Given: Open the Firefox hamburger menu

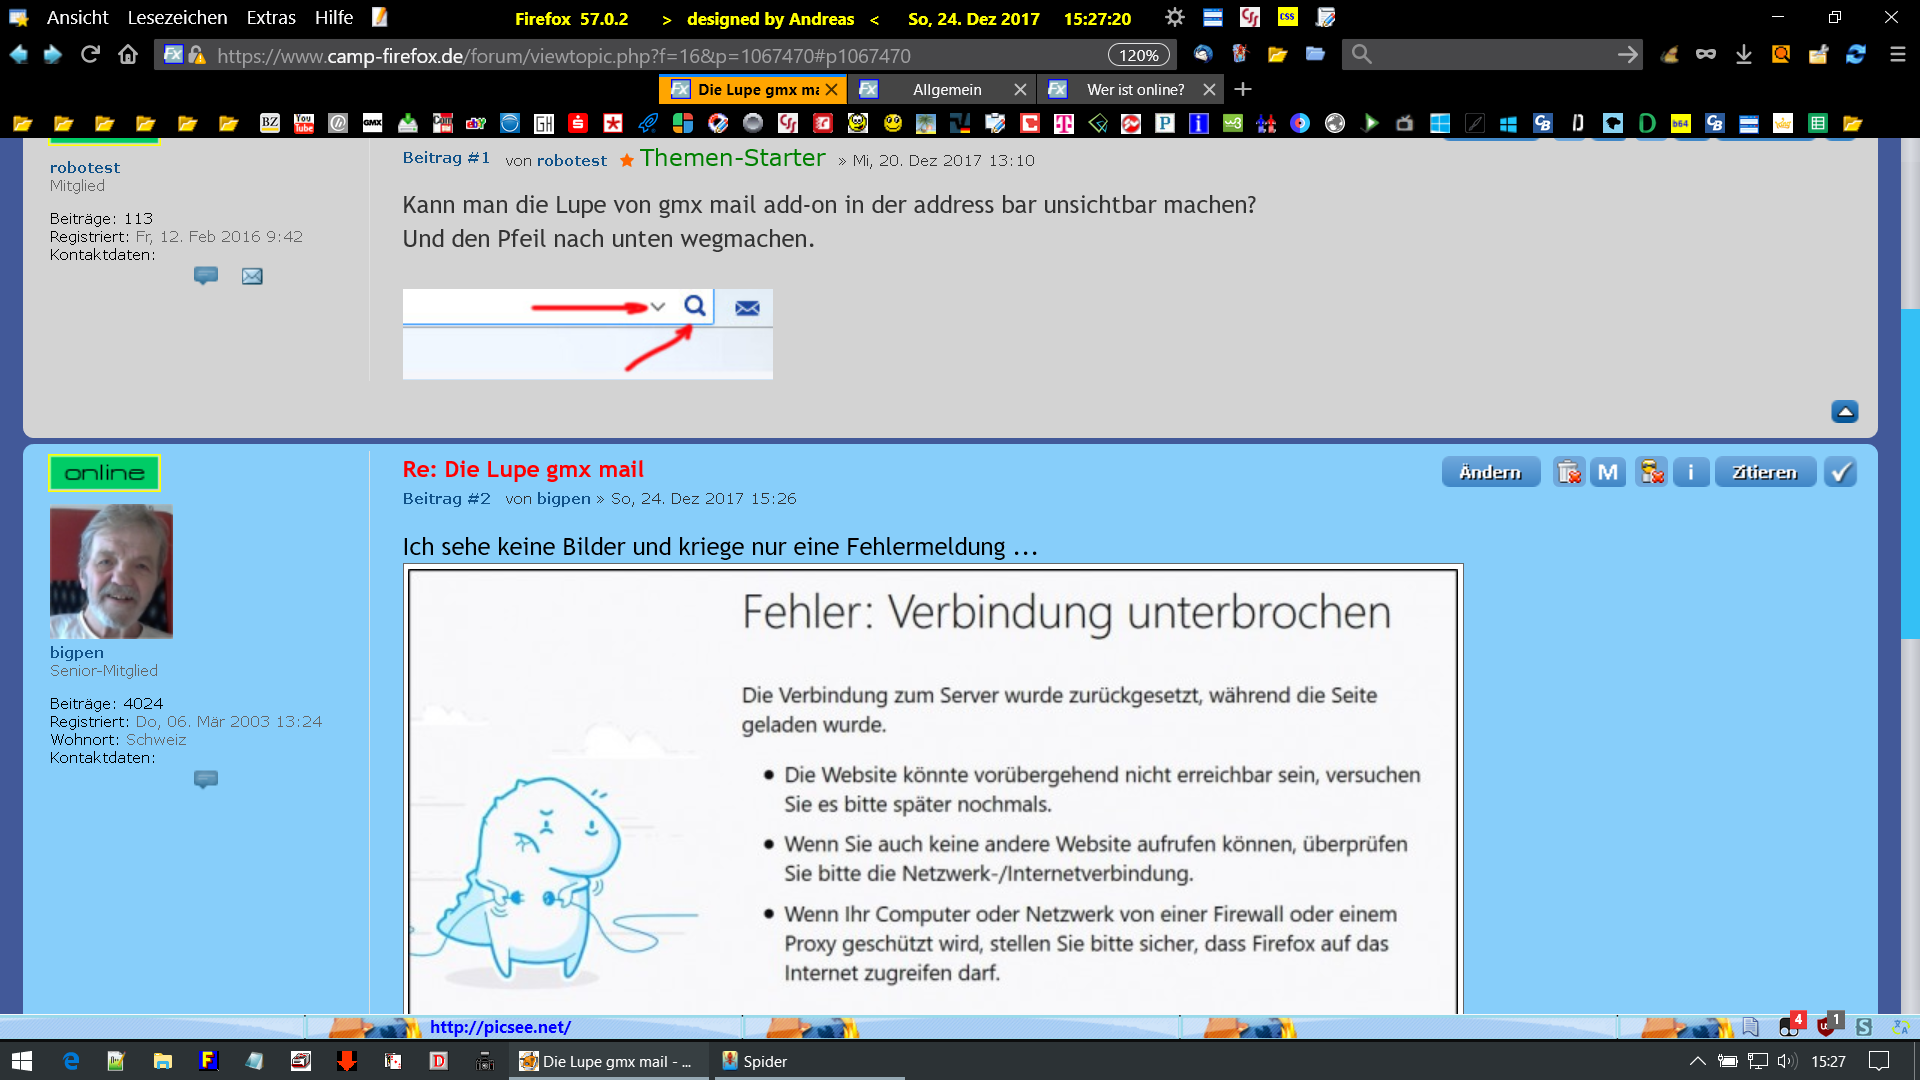Looking at the screenshot, I should (1897, 55).
